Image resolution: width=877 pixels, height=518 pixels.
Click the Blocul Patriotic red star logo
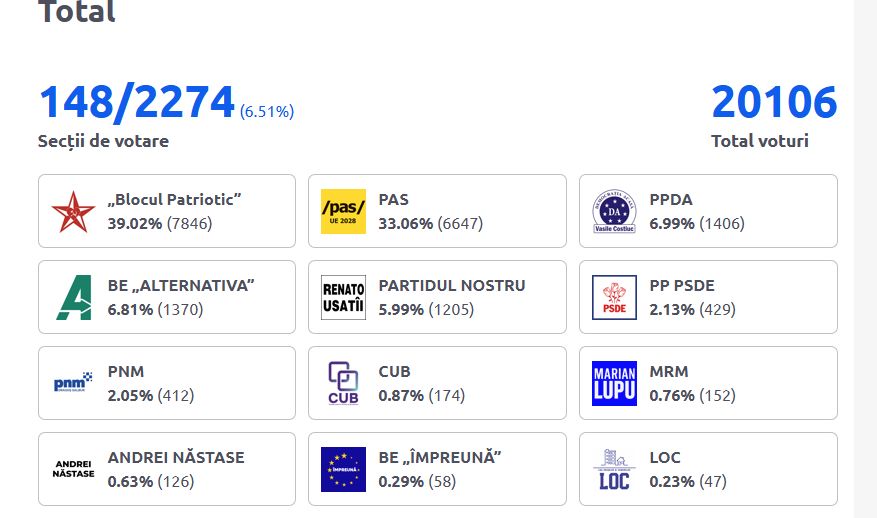point(73,211)
